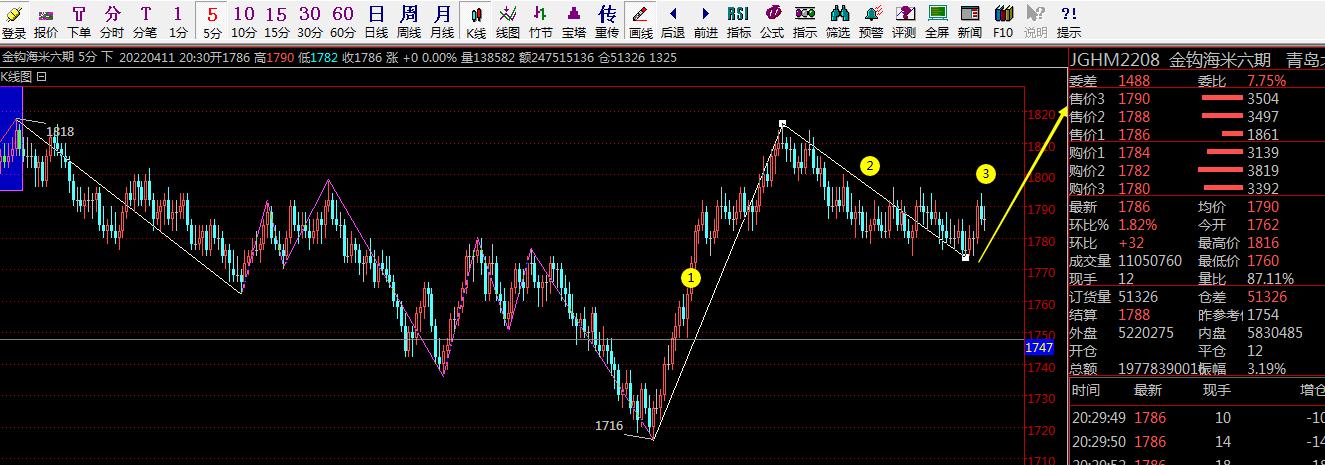
Task: Select the 周线 weekly period
Action: point(409,20)
